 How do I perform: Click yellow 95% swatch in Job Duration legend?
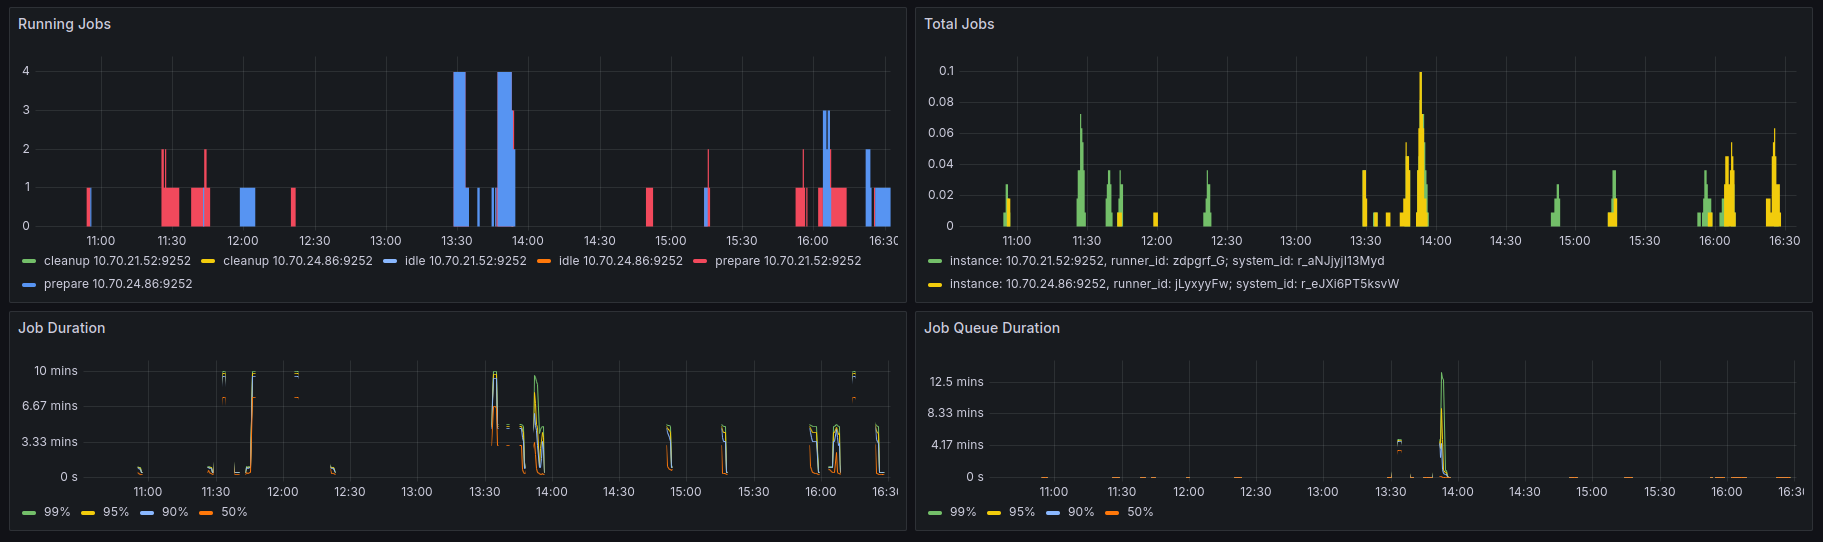pyautogui.click(x=88, y=513)
